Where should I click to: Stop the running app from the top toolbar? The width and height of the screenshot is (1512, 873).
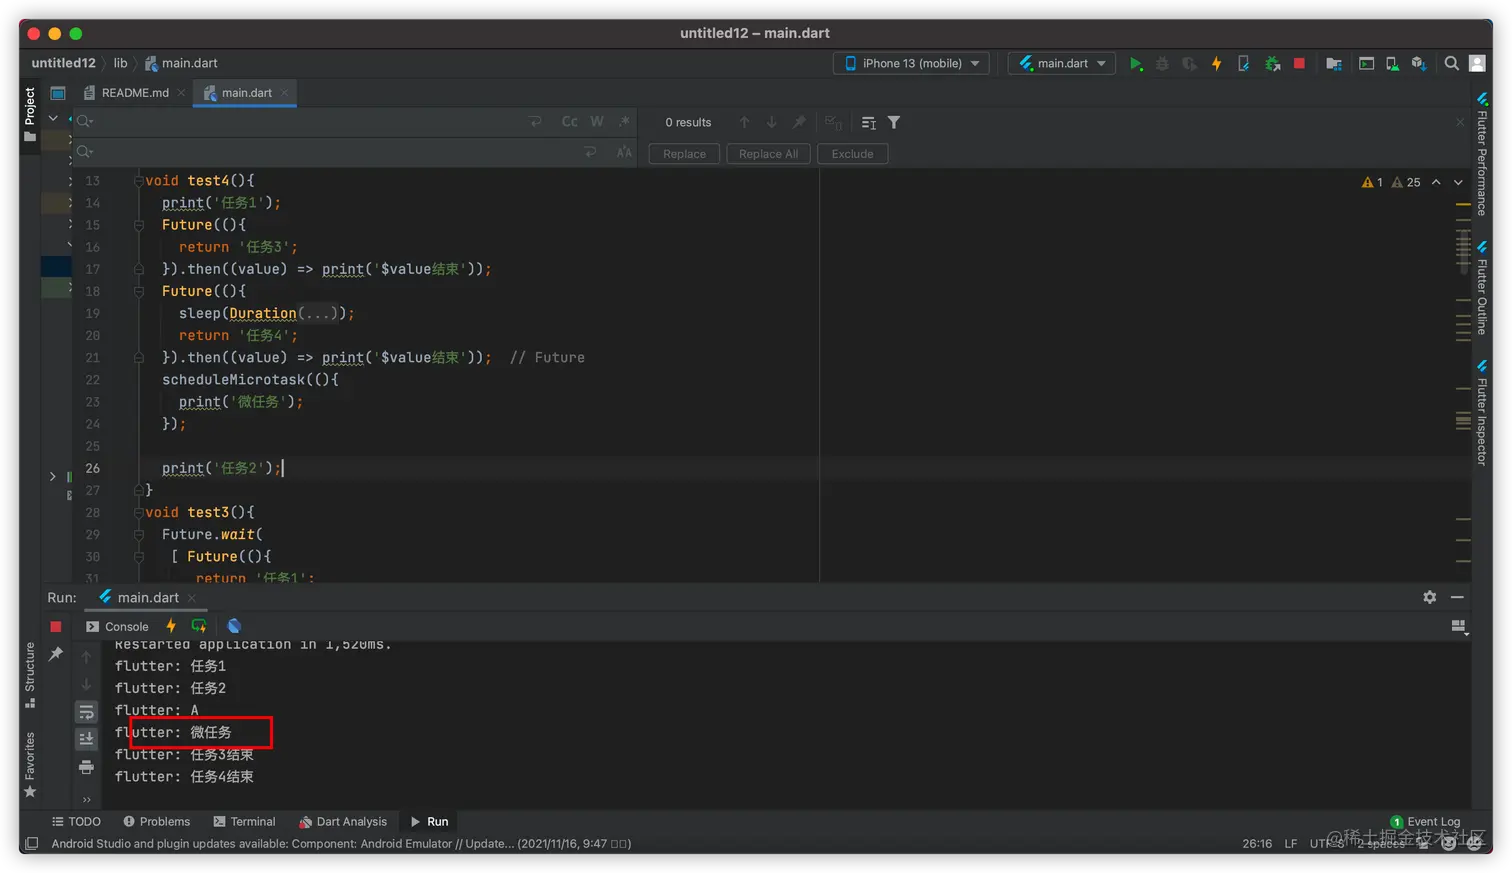[x=1299, y=63]
